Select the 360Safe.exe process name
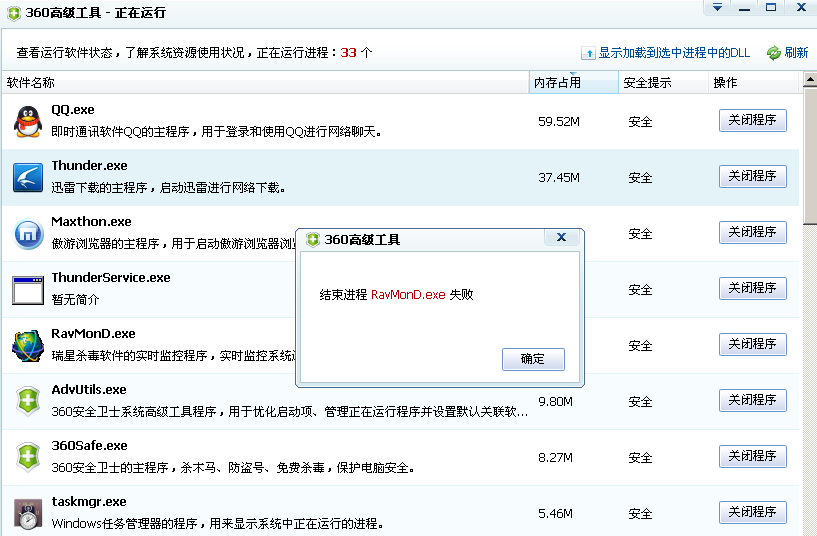The image size is (817, 536). click(90, 446)
